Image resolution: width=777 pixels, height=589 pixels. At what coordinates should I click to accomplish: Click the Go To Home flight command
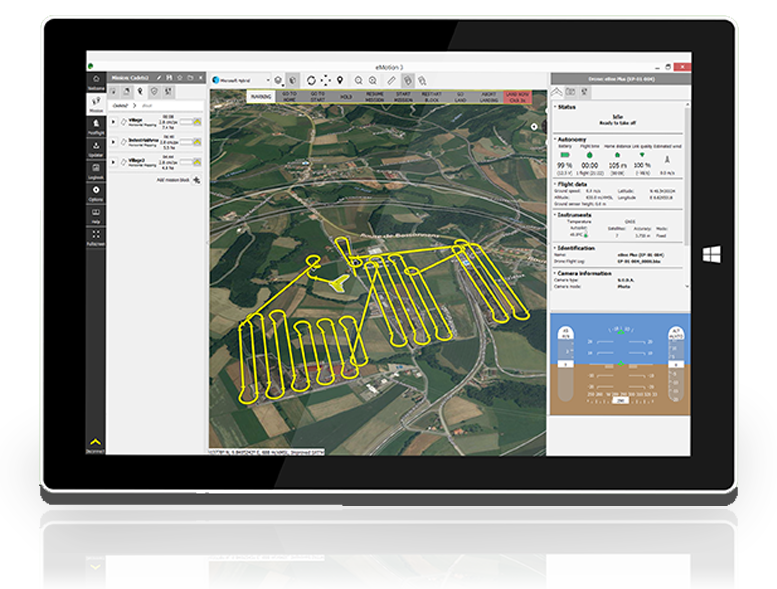(289, 97)
